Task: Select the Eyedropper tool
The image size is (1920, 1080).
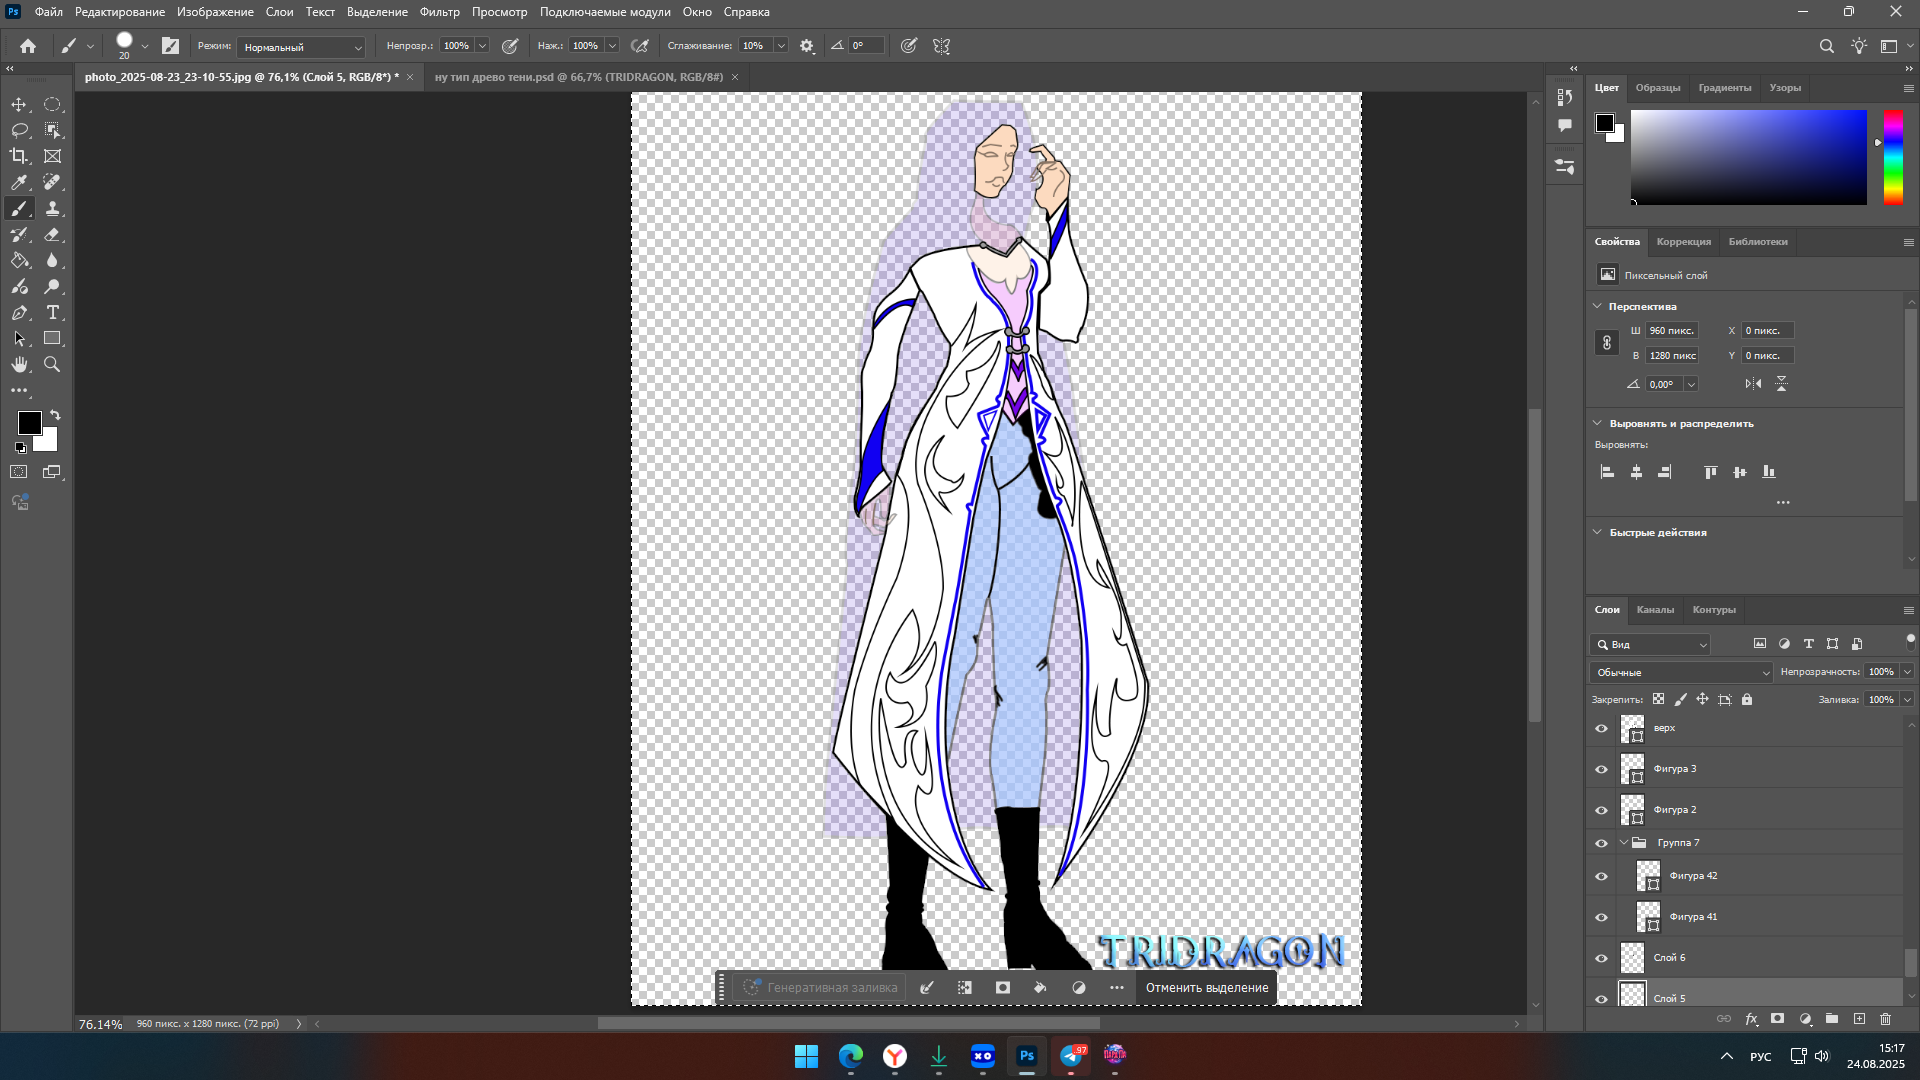Action: (19, 182)
